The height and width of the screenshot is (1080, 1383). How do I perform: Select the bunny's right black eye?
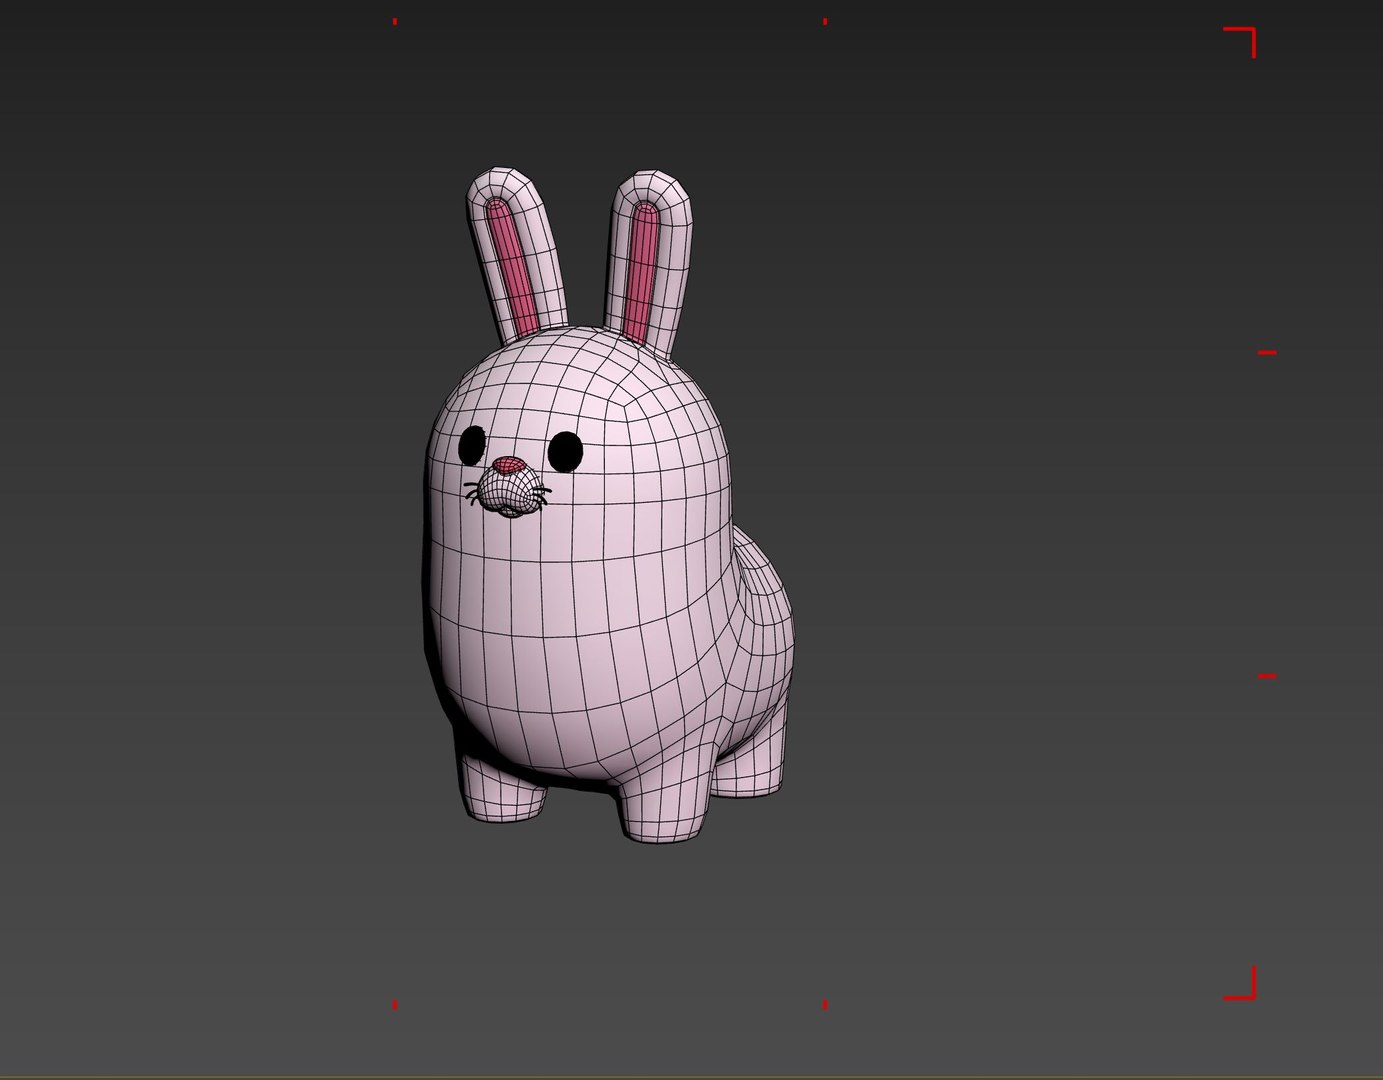click(x=565, y=452)
